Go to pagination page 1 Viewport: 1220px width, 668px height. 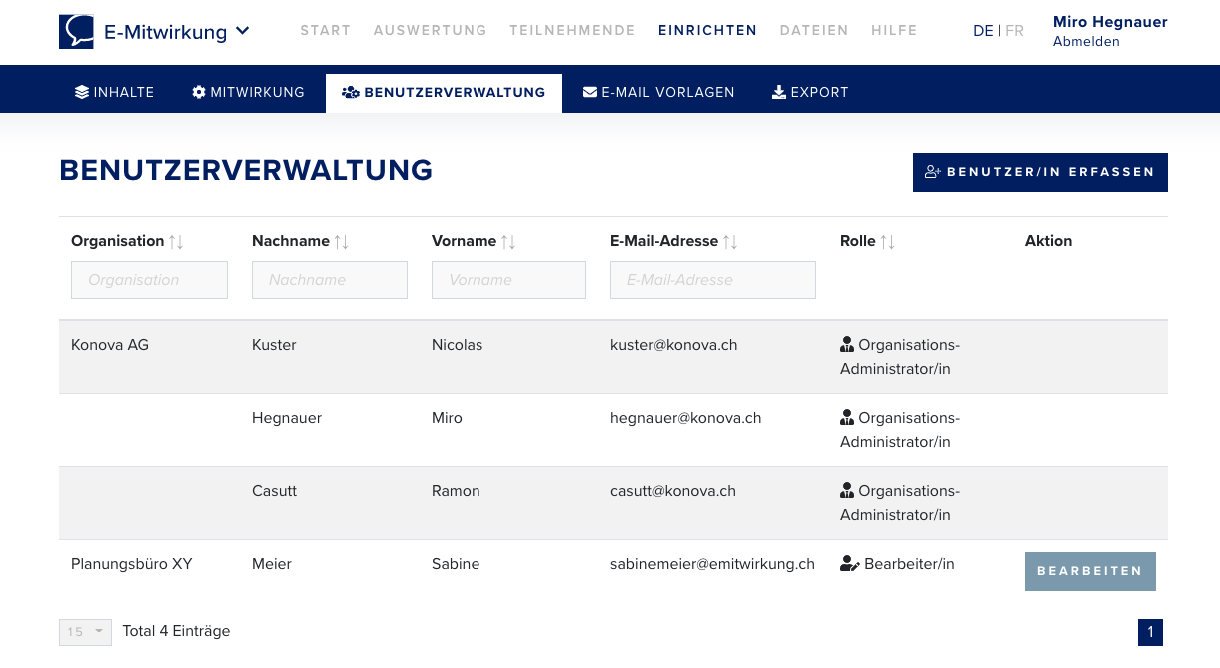1150,632
